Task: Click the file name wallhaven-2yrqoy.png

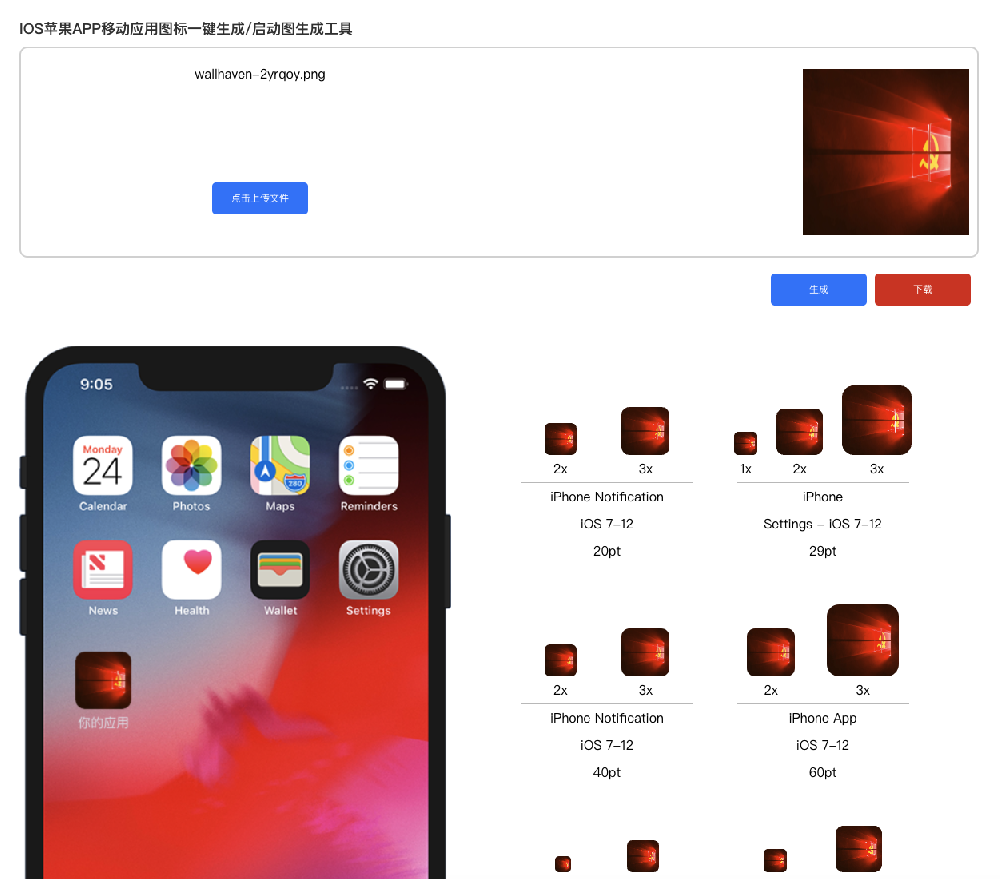Action: point(260,75)
